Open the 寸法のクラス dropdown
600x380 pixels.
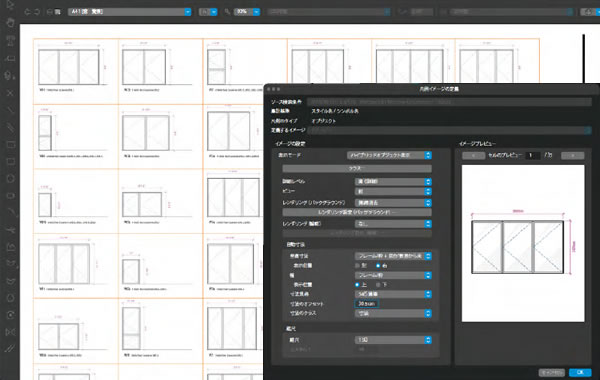[393, 313]
